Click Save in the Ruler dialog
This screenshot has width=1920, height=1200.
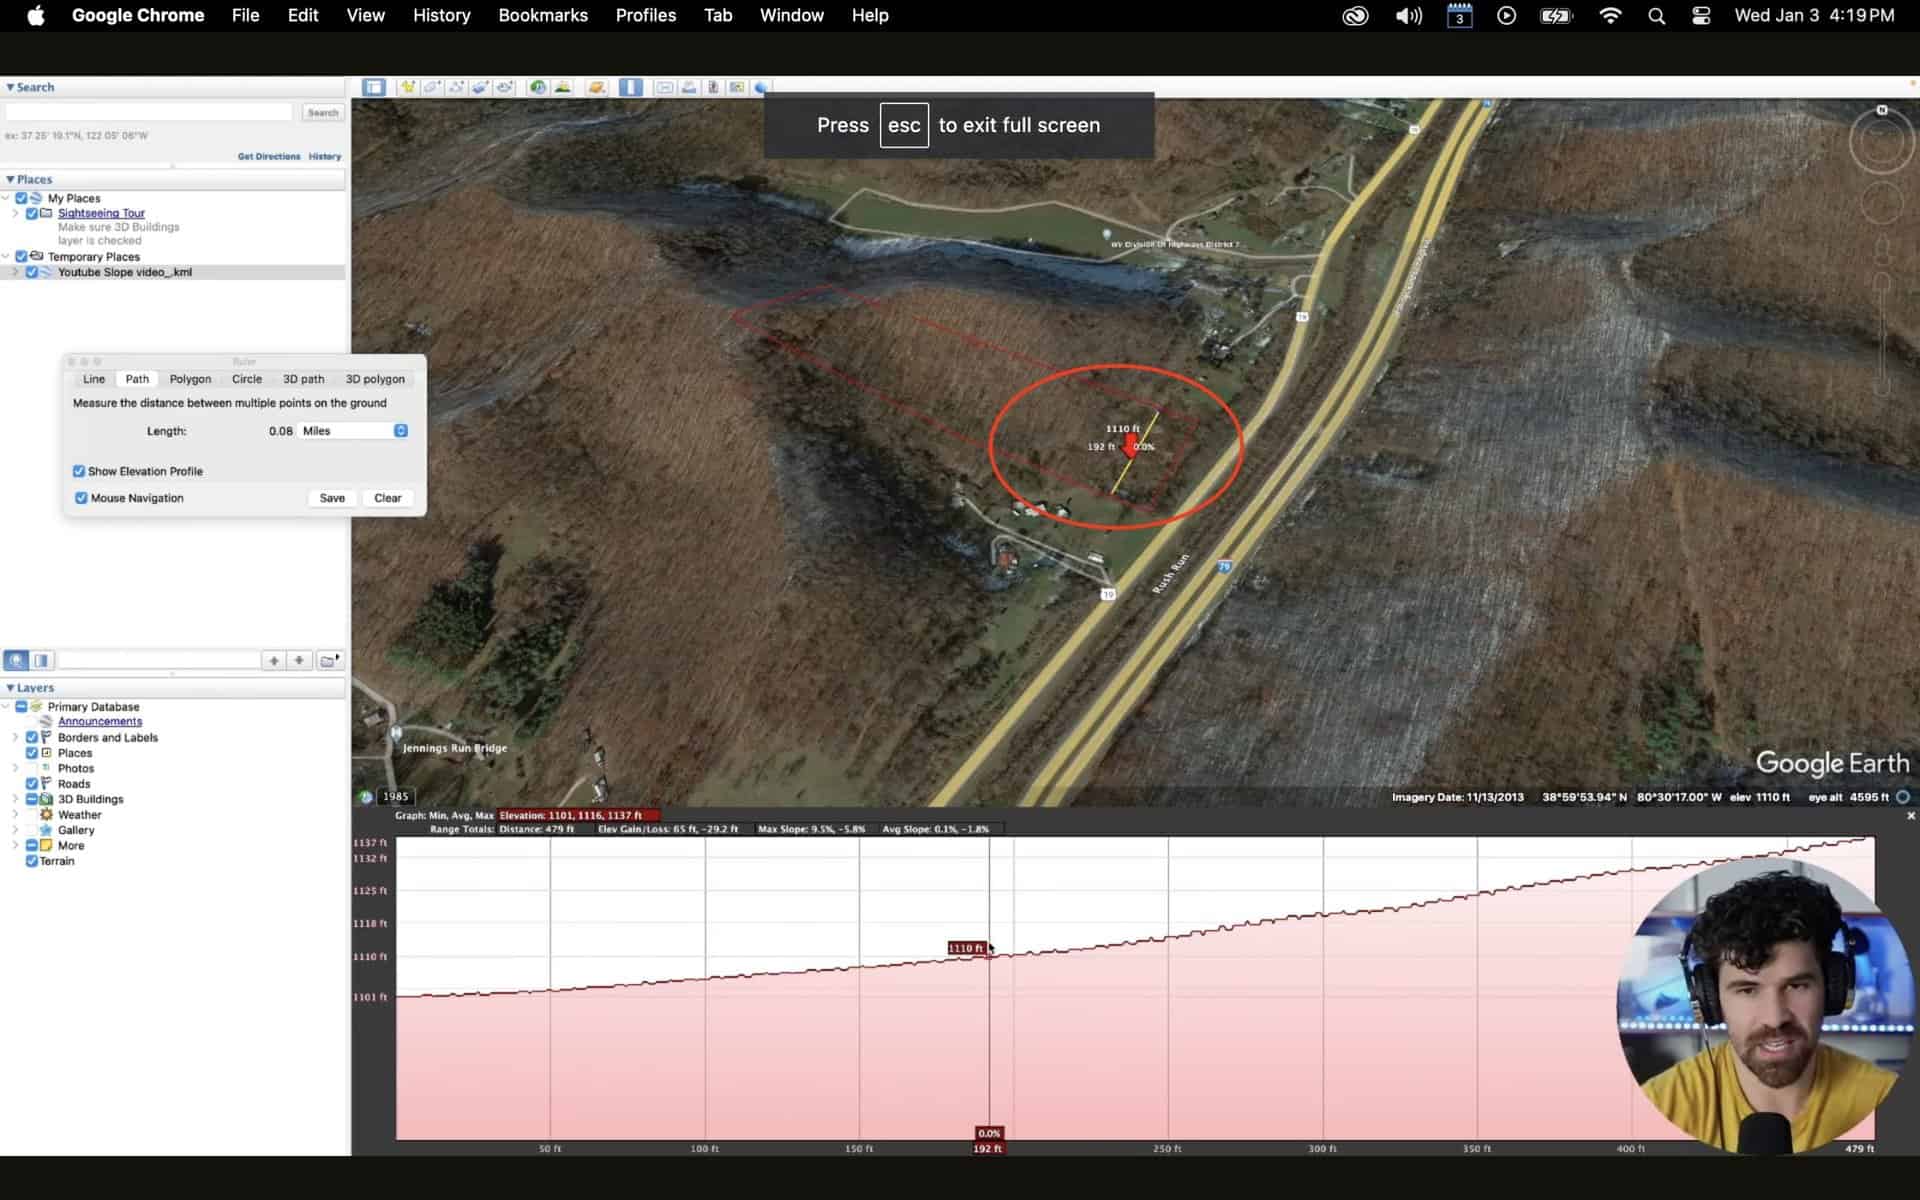click(332, 498)
